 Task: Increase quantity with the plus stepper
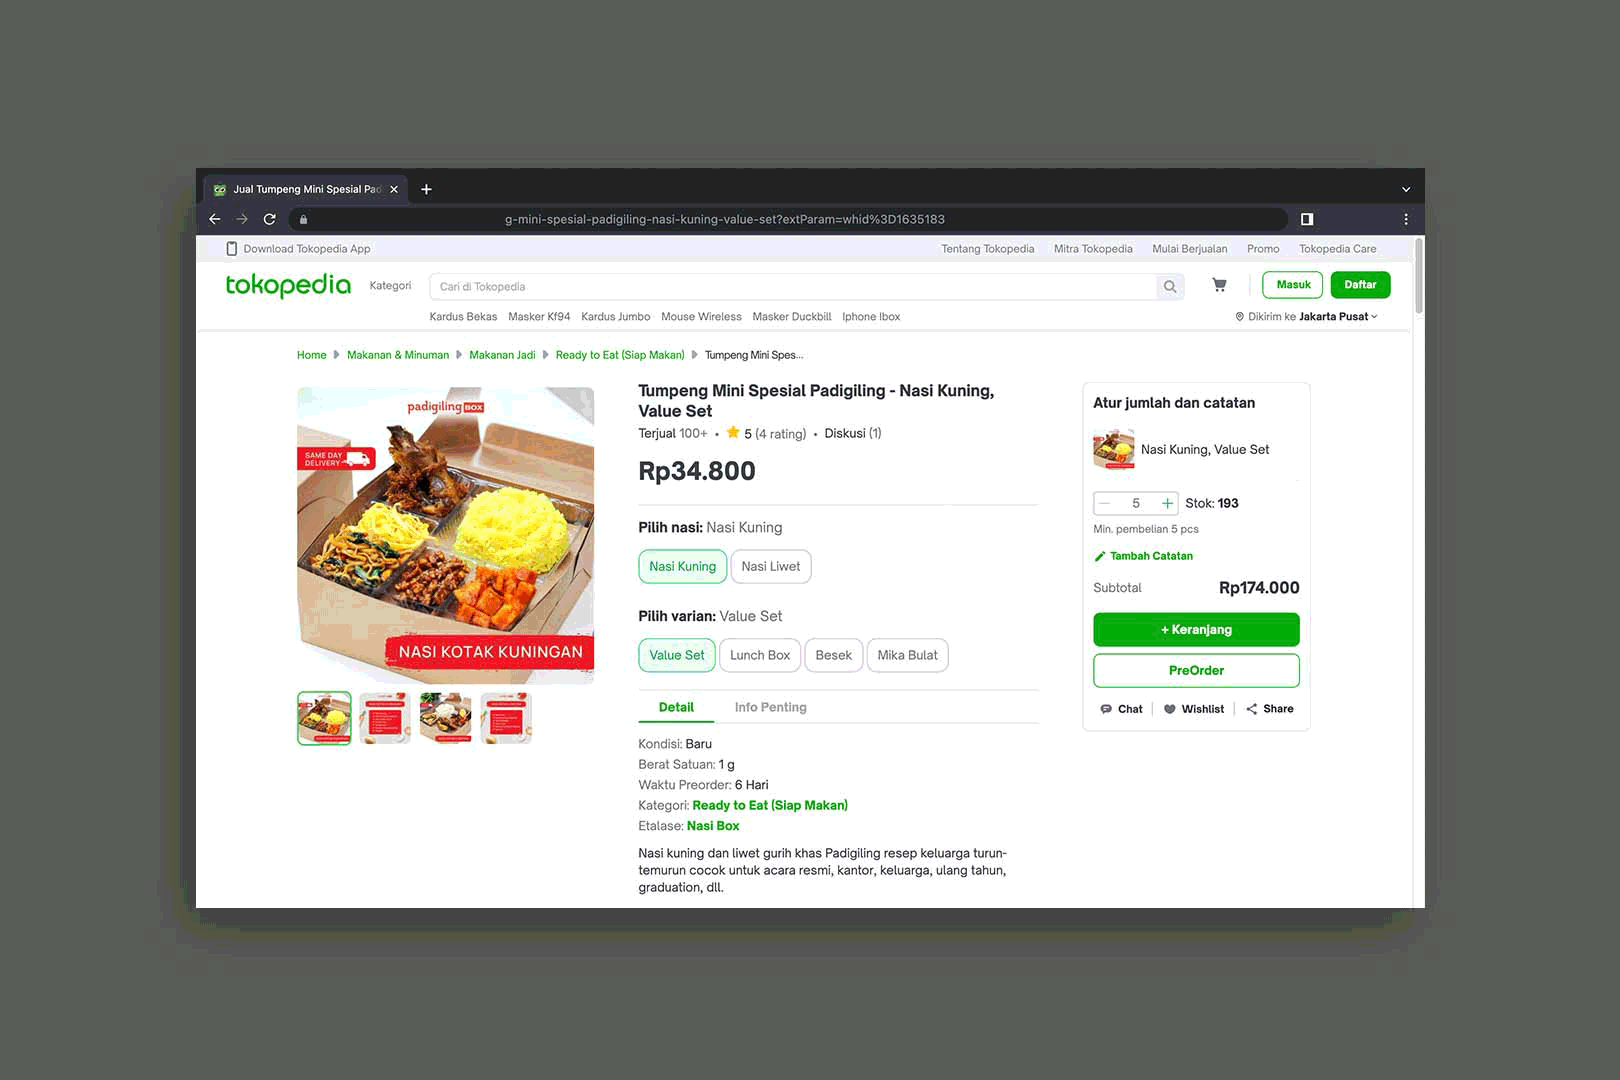(x=1166, y=503)
